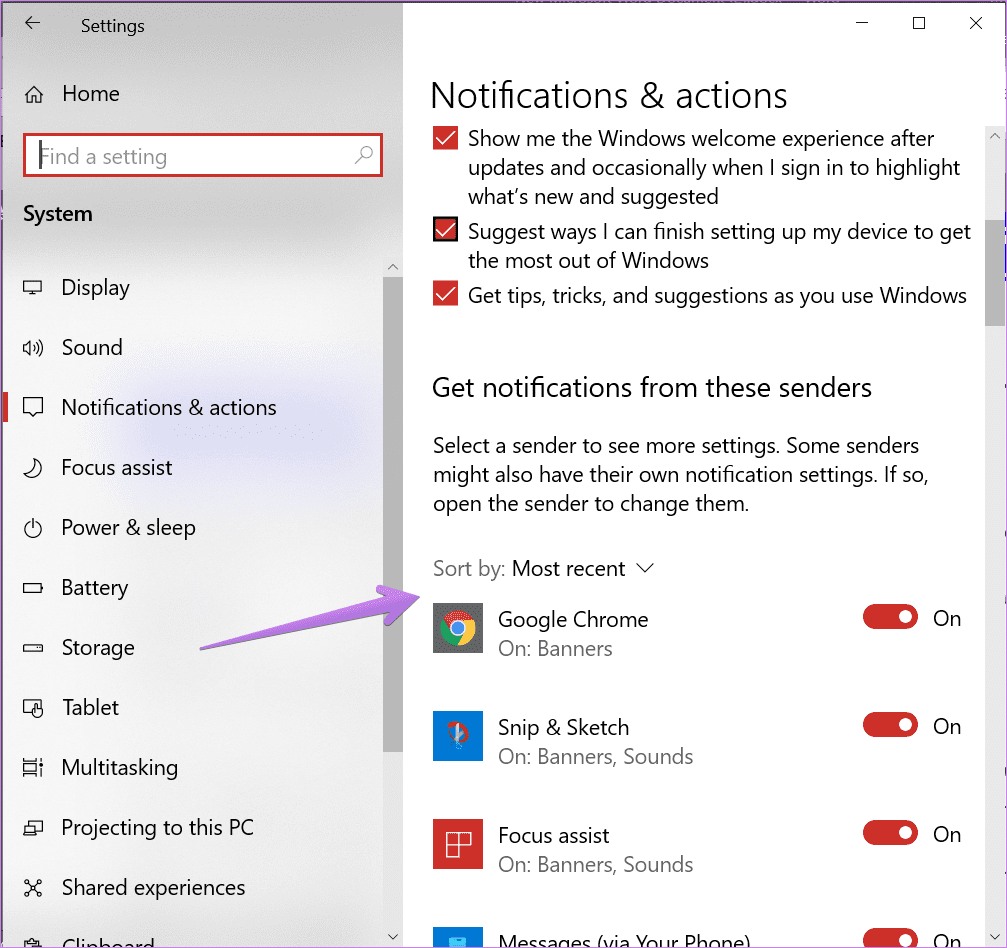Click the Home house icon
Image resolution: width=1007 pixels, height=948 pixels.
tap(33, 94)
